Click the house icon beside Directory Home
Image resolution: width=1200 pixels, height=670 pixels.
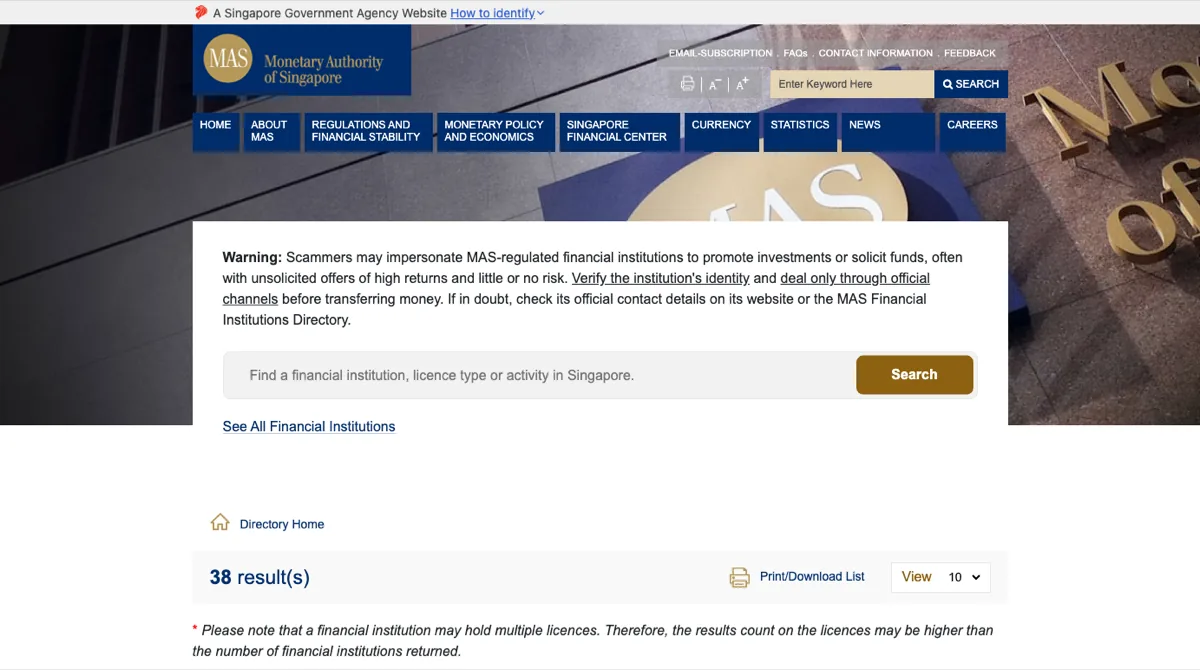pos(220,523)
